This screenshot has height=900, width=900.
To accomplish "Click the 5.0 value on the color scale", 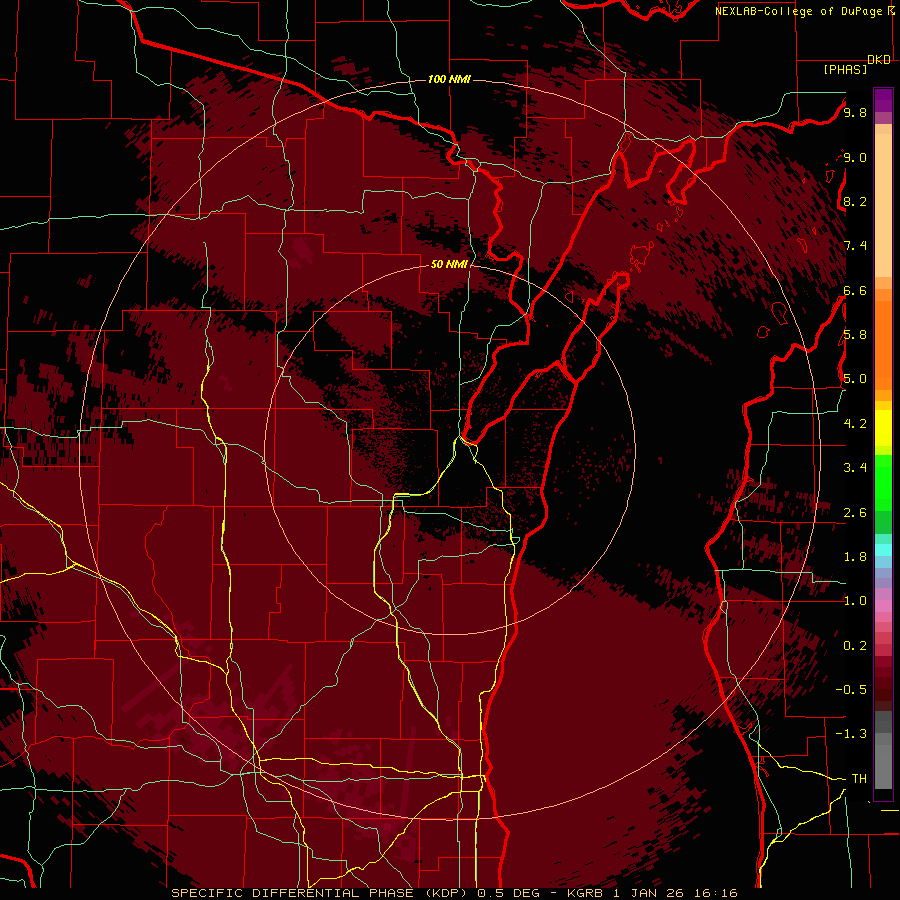I will [x=856, y=379].
